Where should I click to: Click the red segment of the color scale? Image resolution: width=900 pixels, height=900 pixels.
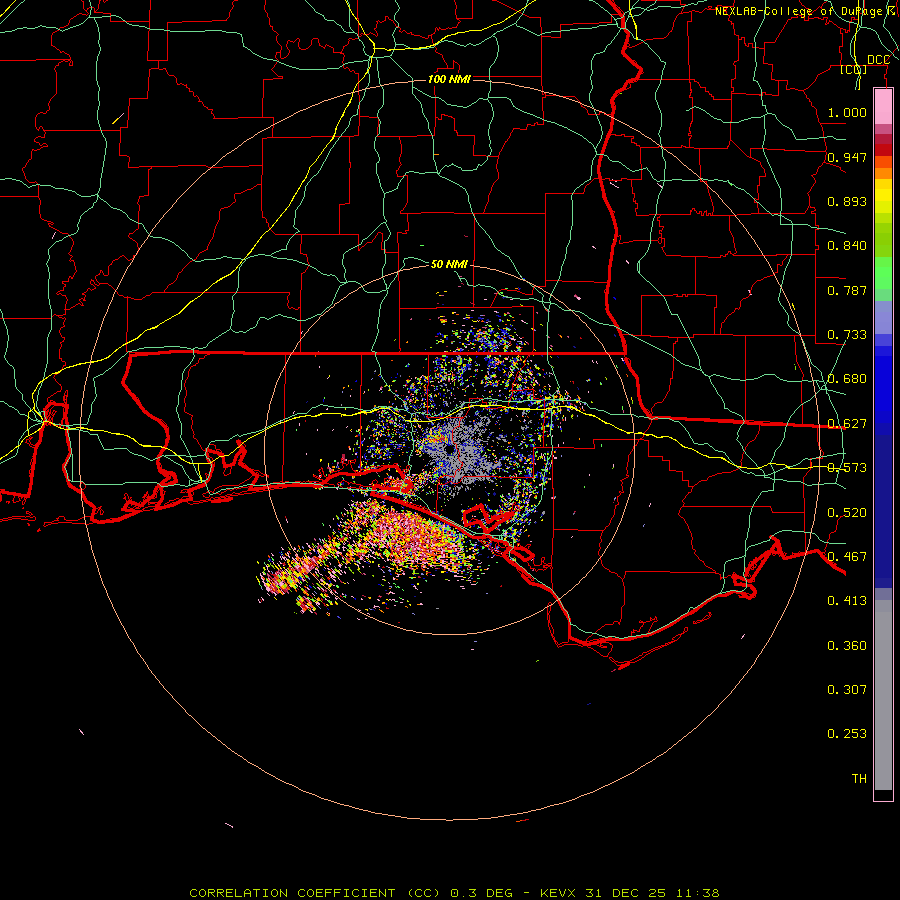[883, 150]
